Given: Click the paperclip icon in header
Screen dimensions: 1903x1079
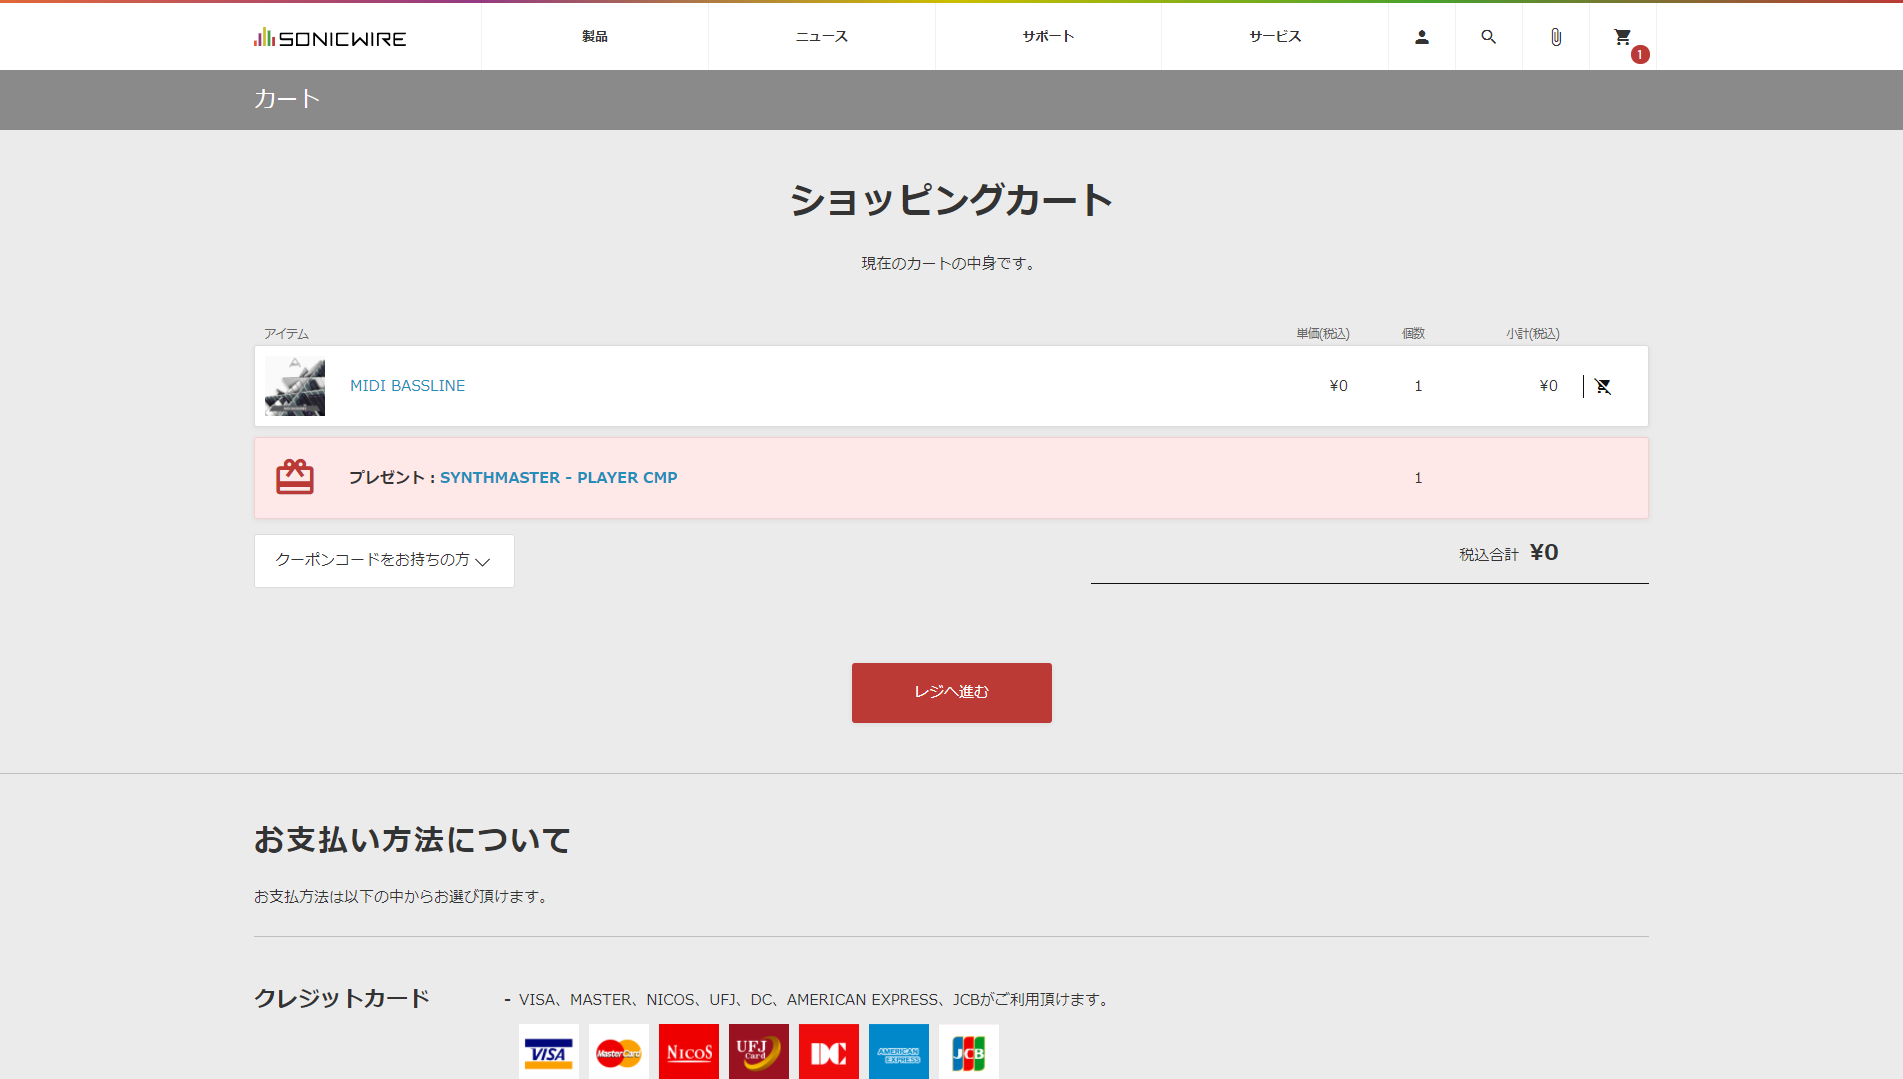Looking at the screenshot, I should [1555, 37].
